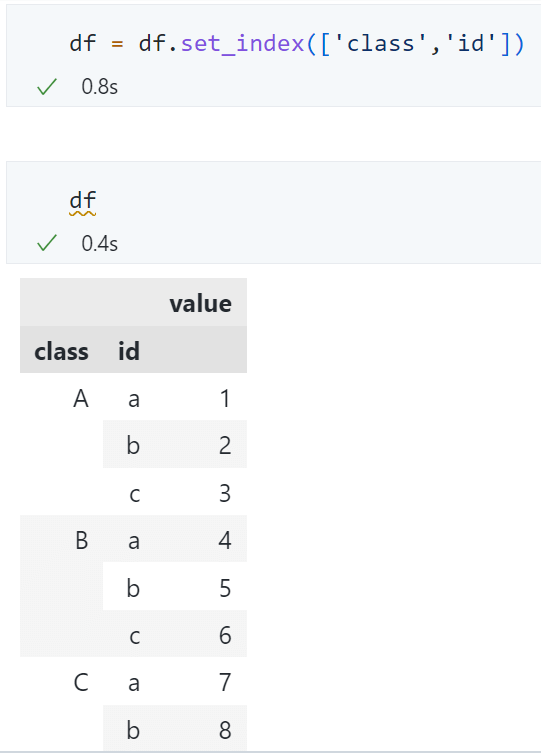Click the 0.4s execution time label

click(100, 244)
